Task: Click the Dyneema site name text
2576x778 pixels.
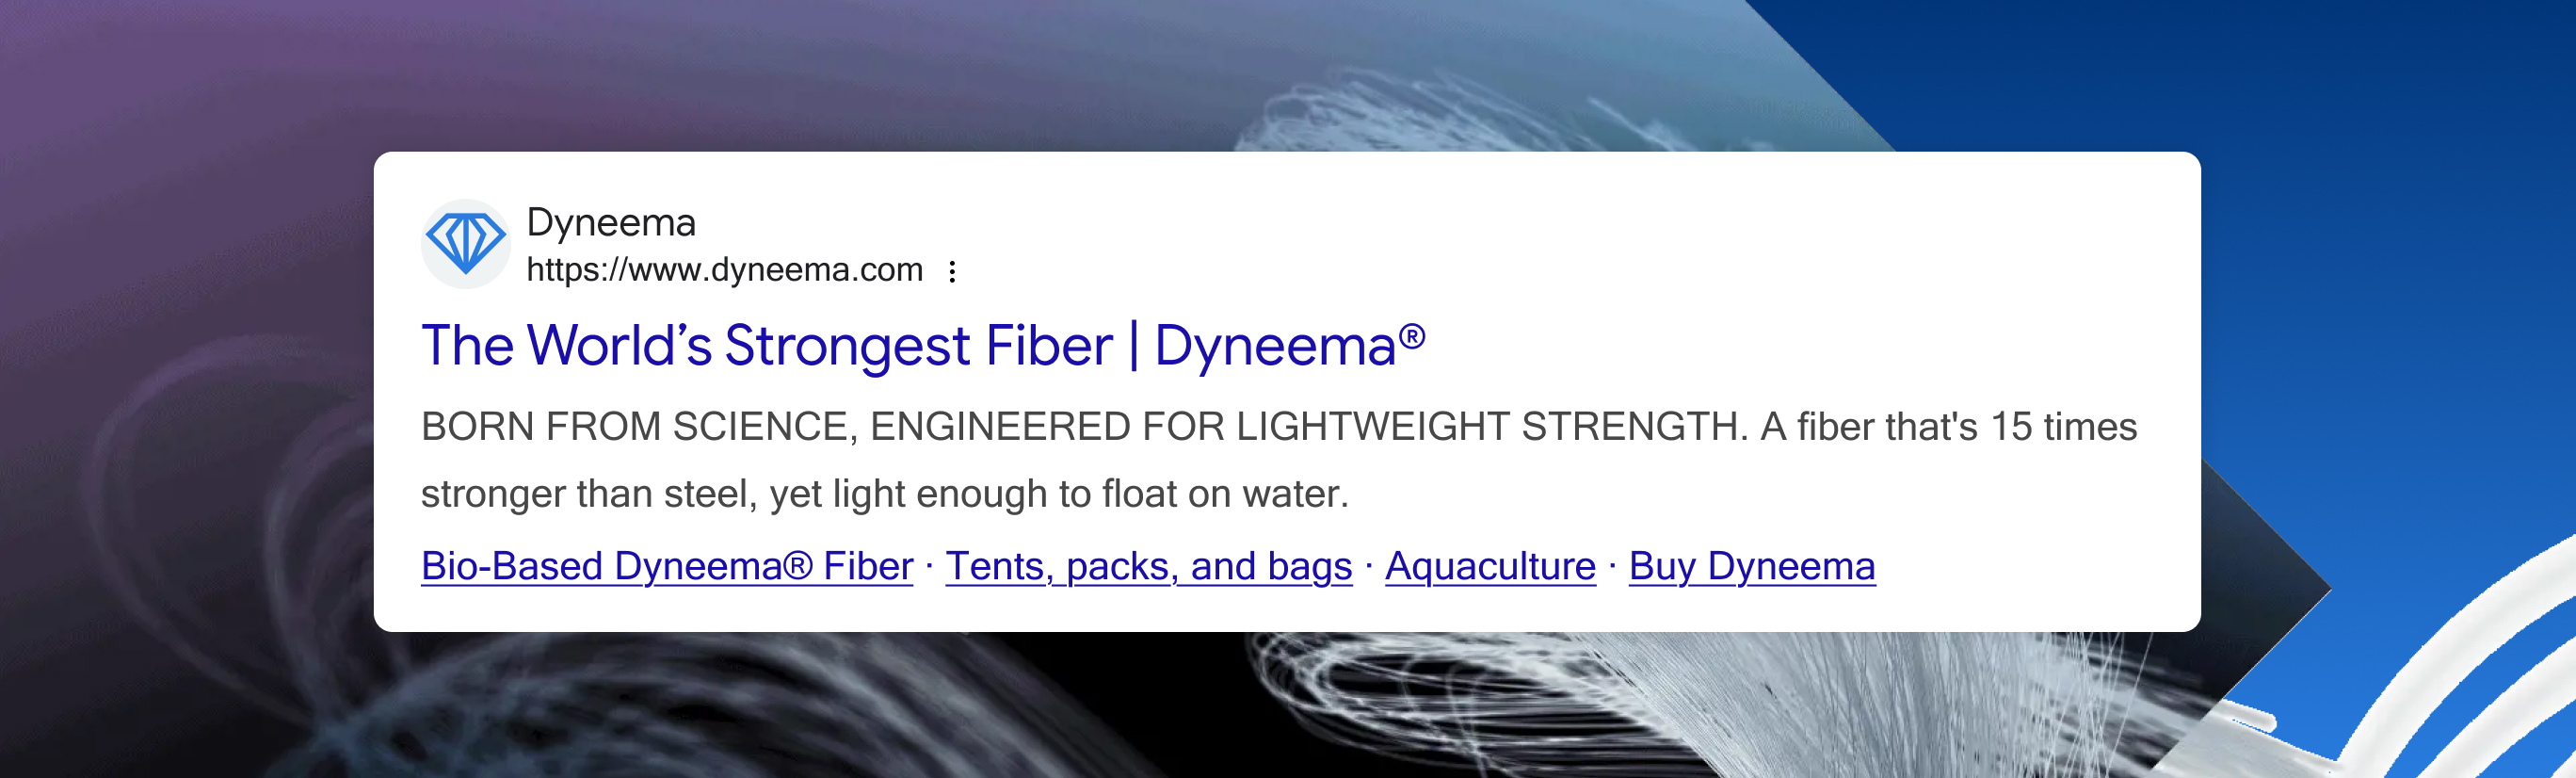Action: pos(612,225)
